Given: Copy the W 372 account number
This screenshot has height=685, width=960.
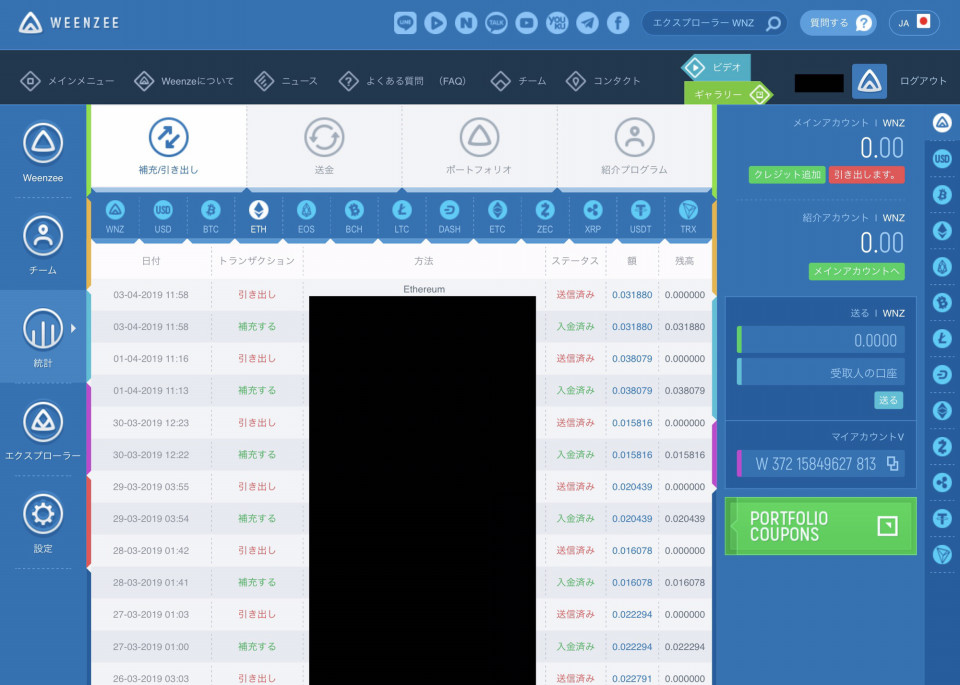Looking at the screenshot, I should point(893,464).
